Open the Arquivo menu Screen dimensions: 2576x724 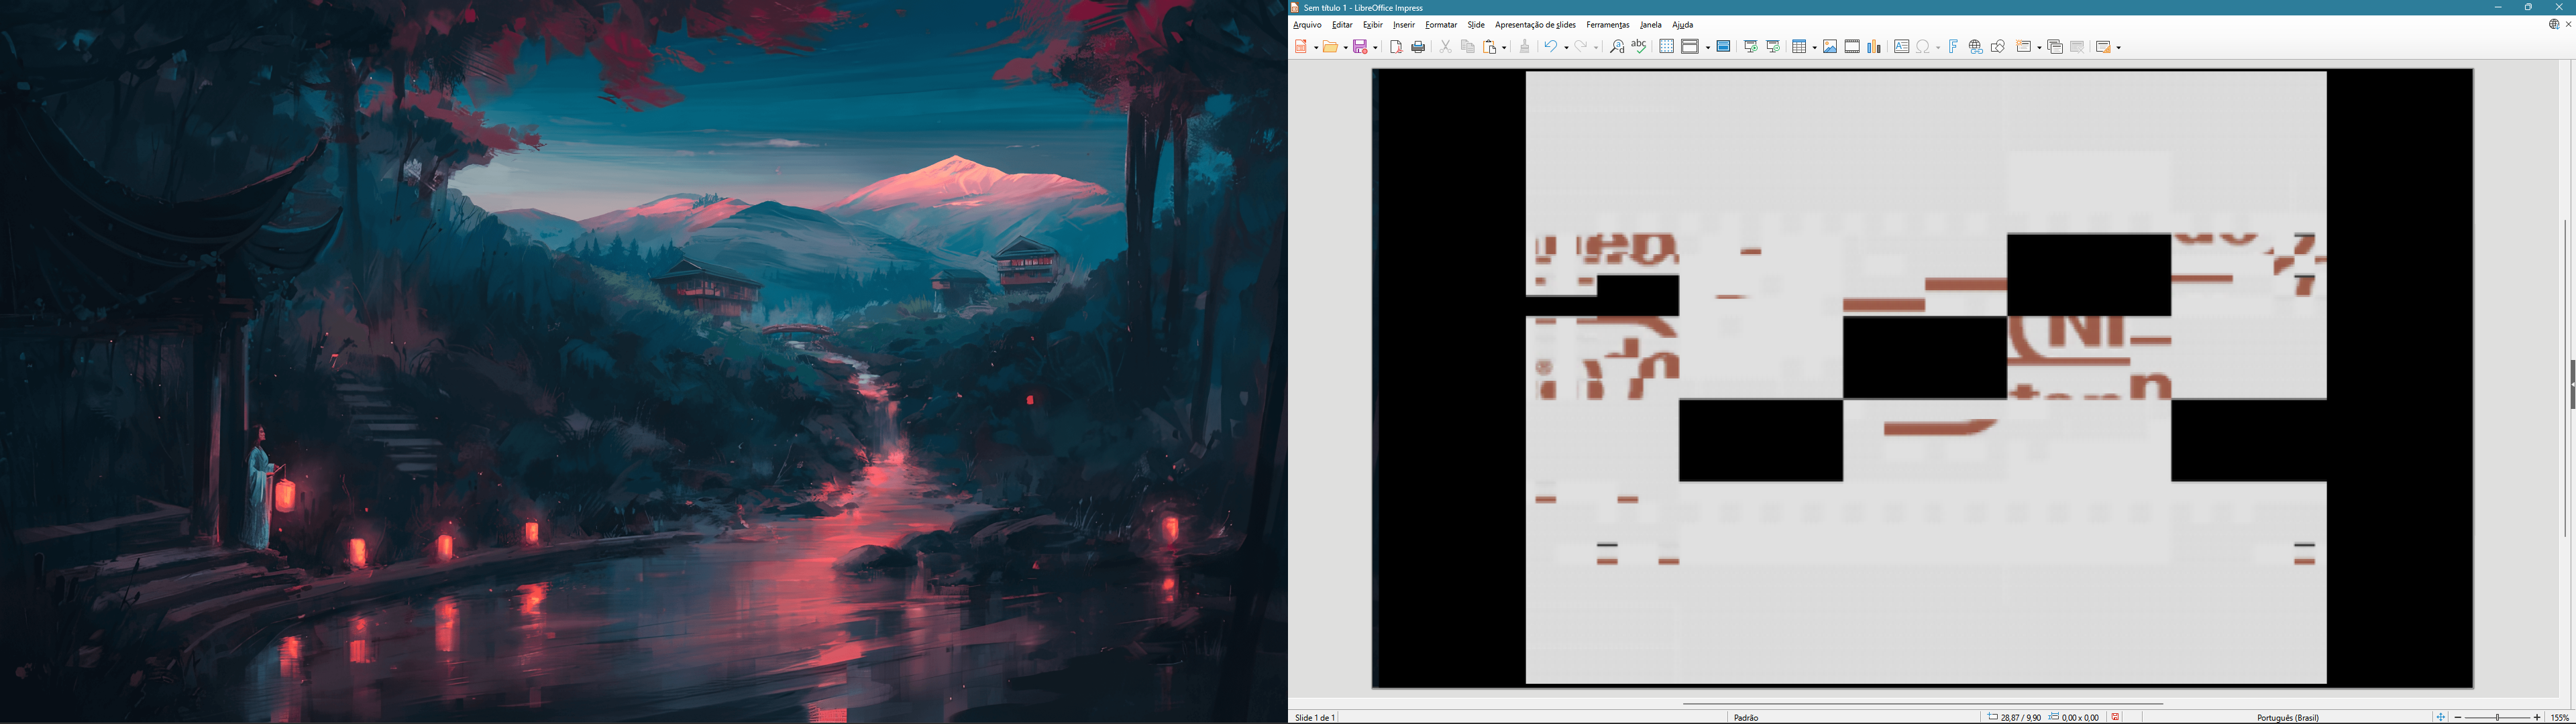[x=1307, y=25]
